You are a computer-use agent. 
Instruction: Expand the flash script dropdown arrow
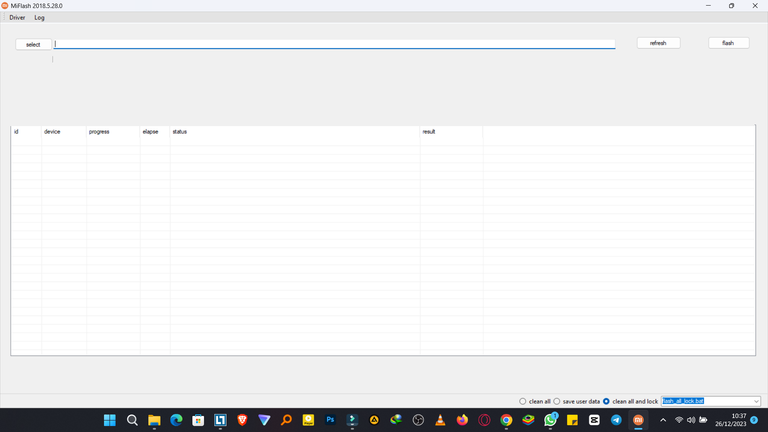(x=756, y=401)
